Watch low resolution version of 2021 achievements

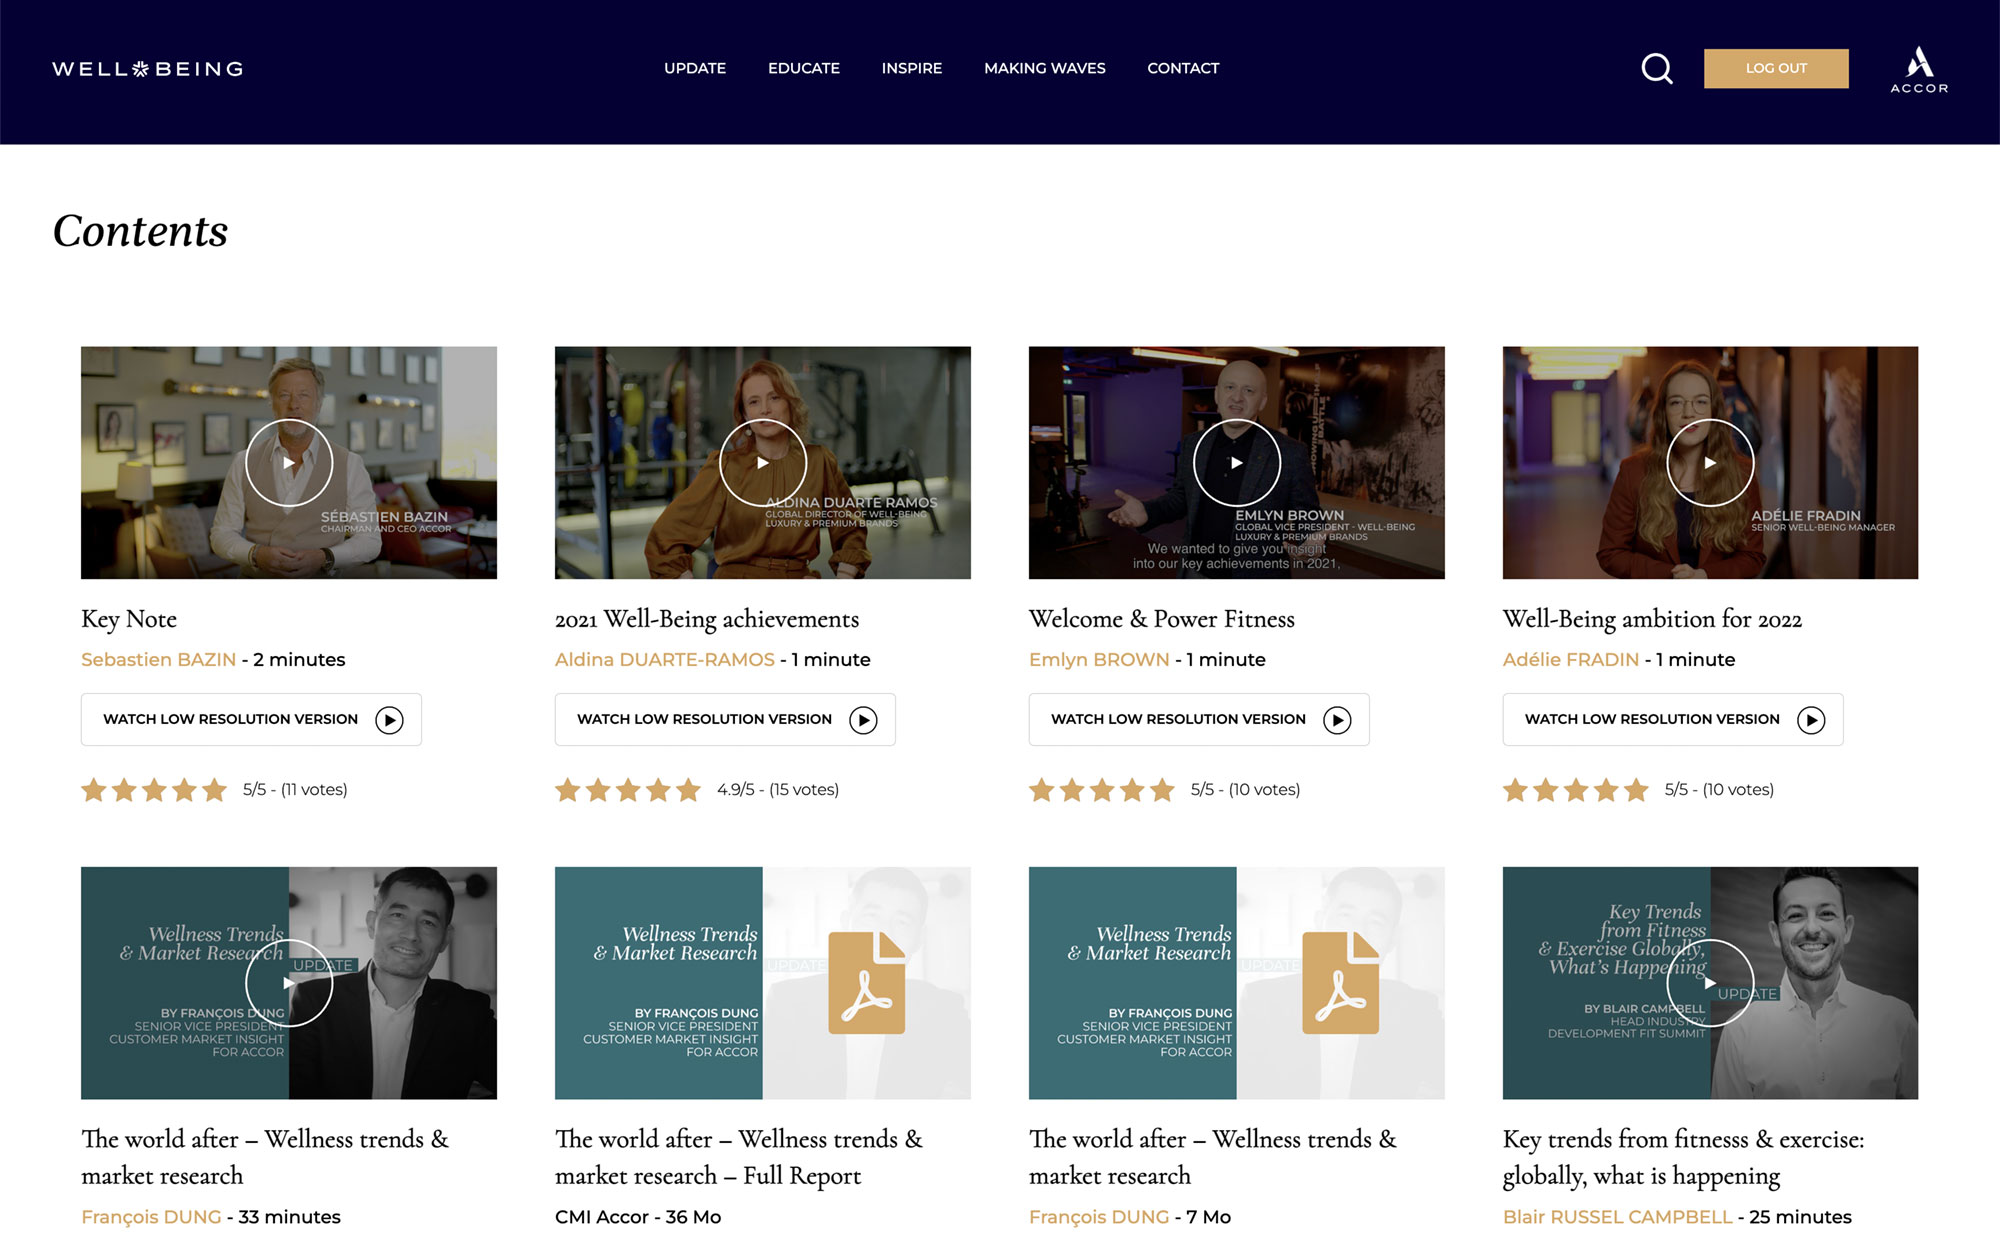click(725, 719)
